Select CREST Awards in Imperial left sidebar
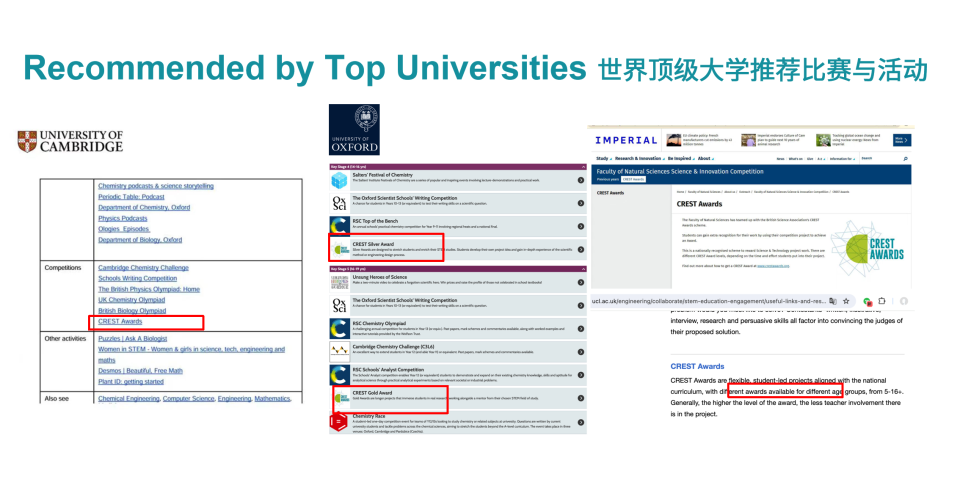 pos(610,193)
